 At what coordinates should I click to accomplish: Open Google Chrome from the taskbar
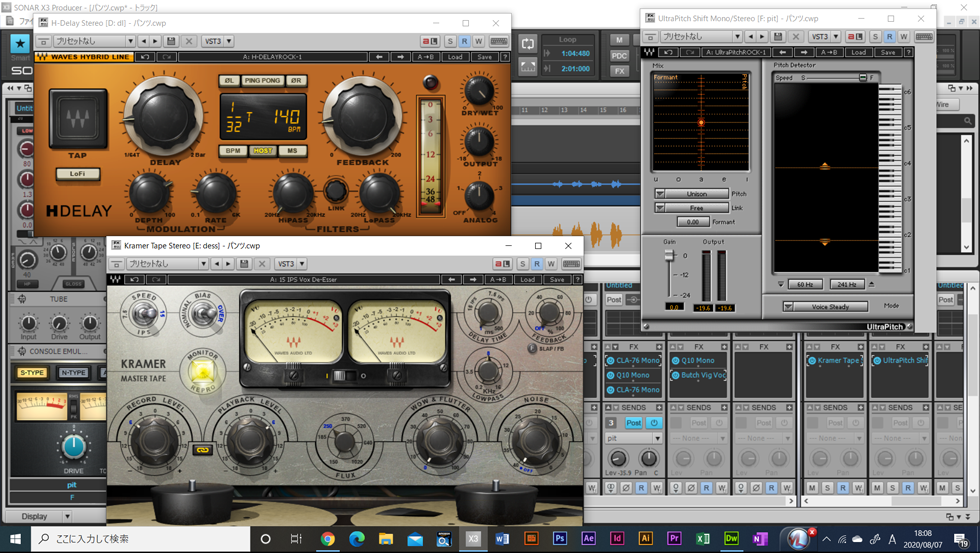coord(328,539)
